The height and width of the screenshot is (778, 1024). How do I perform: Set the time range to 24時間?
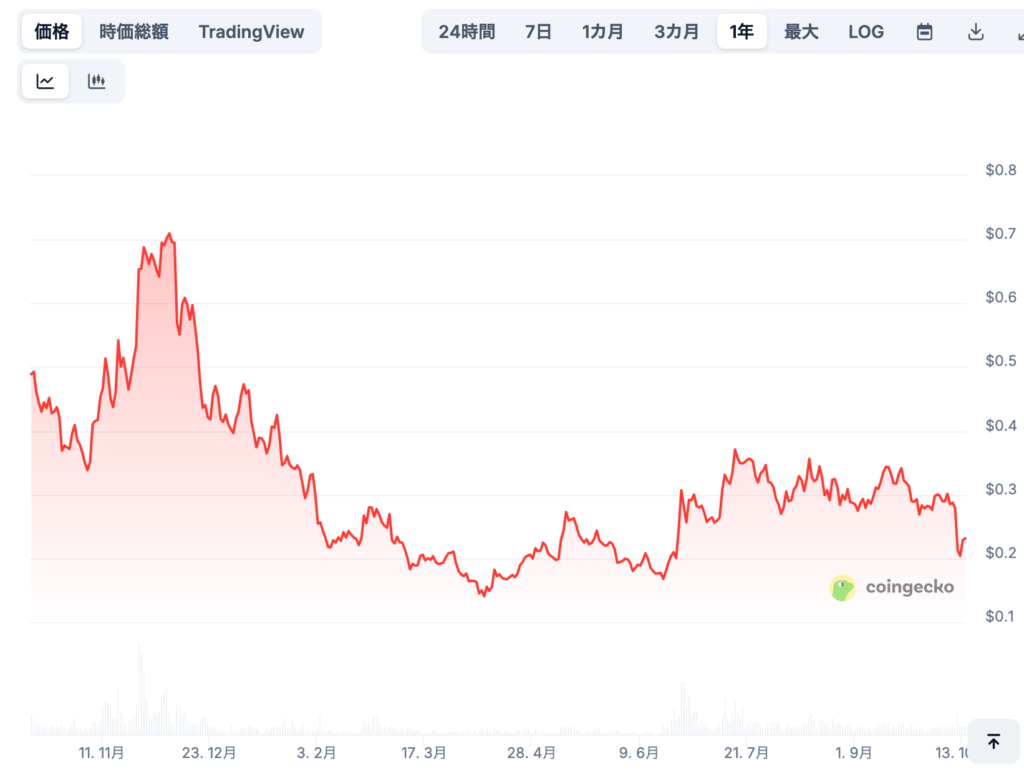[466, 32]
